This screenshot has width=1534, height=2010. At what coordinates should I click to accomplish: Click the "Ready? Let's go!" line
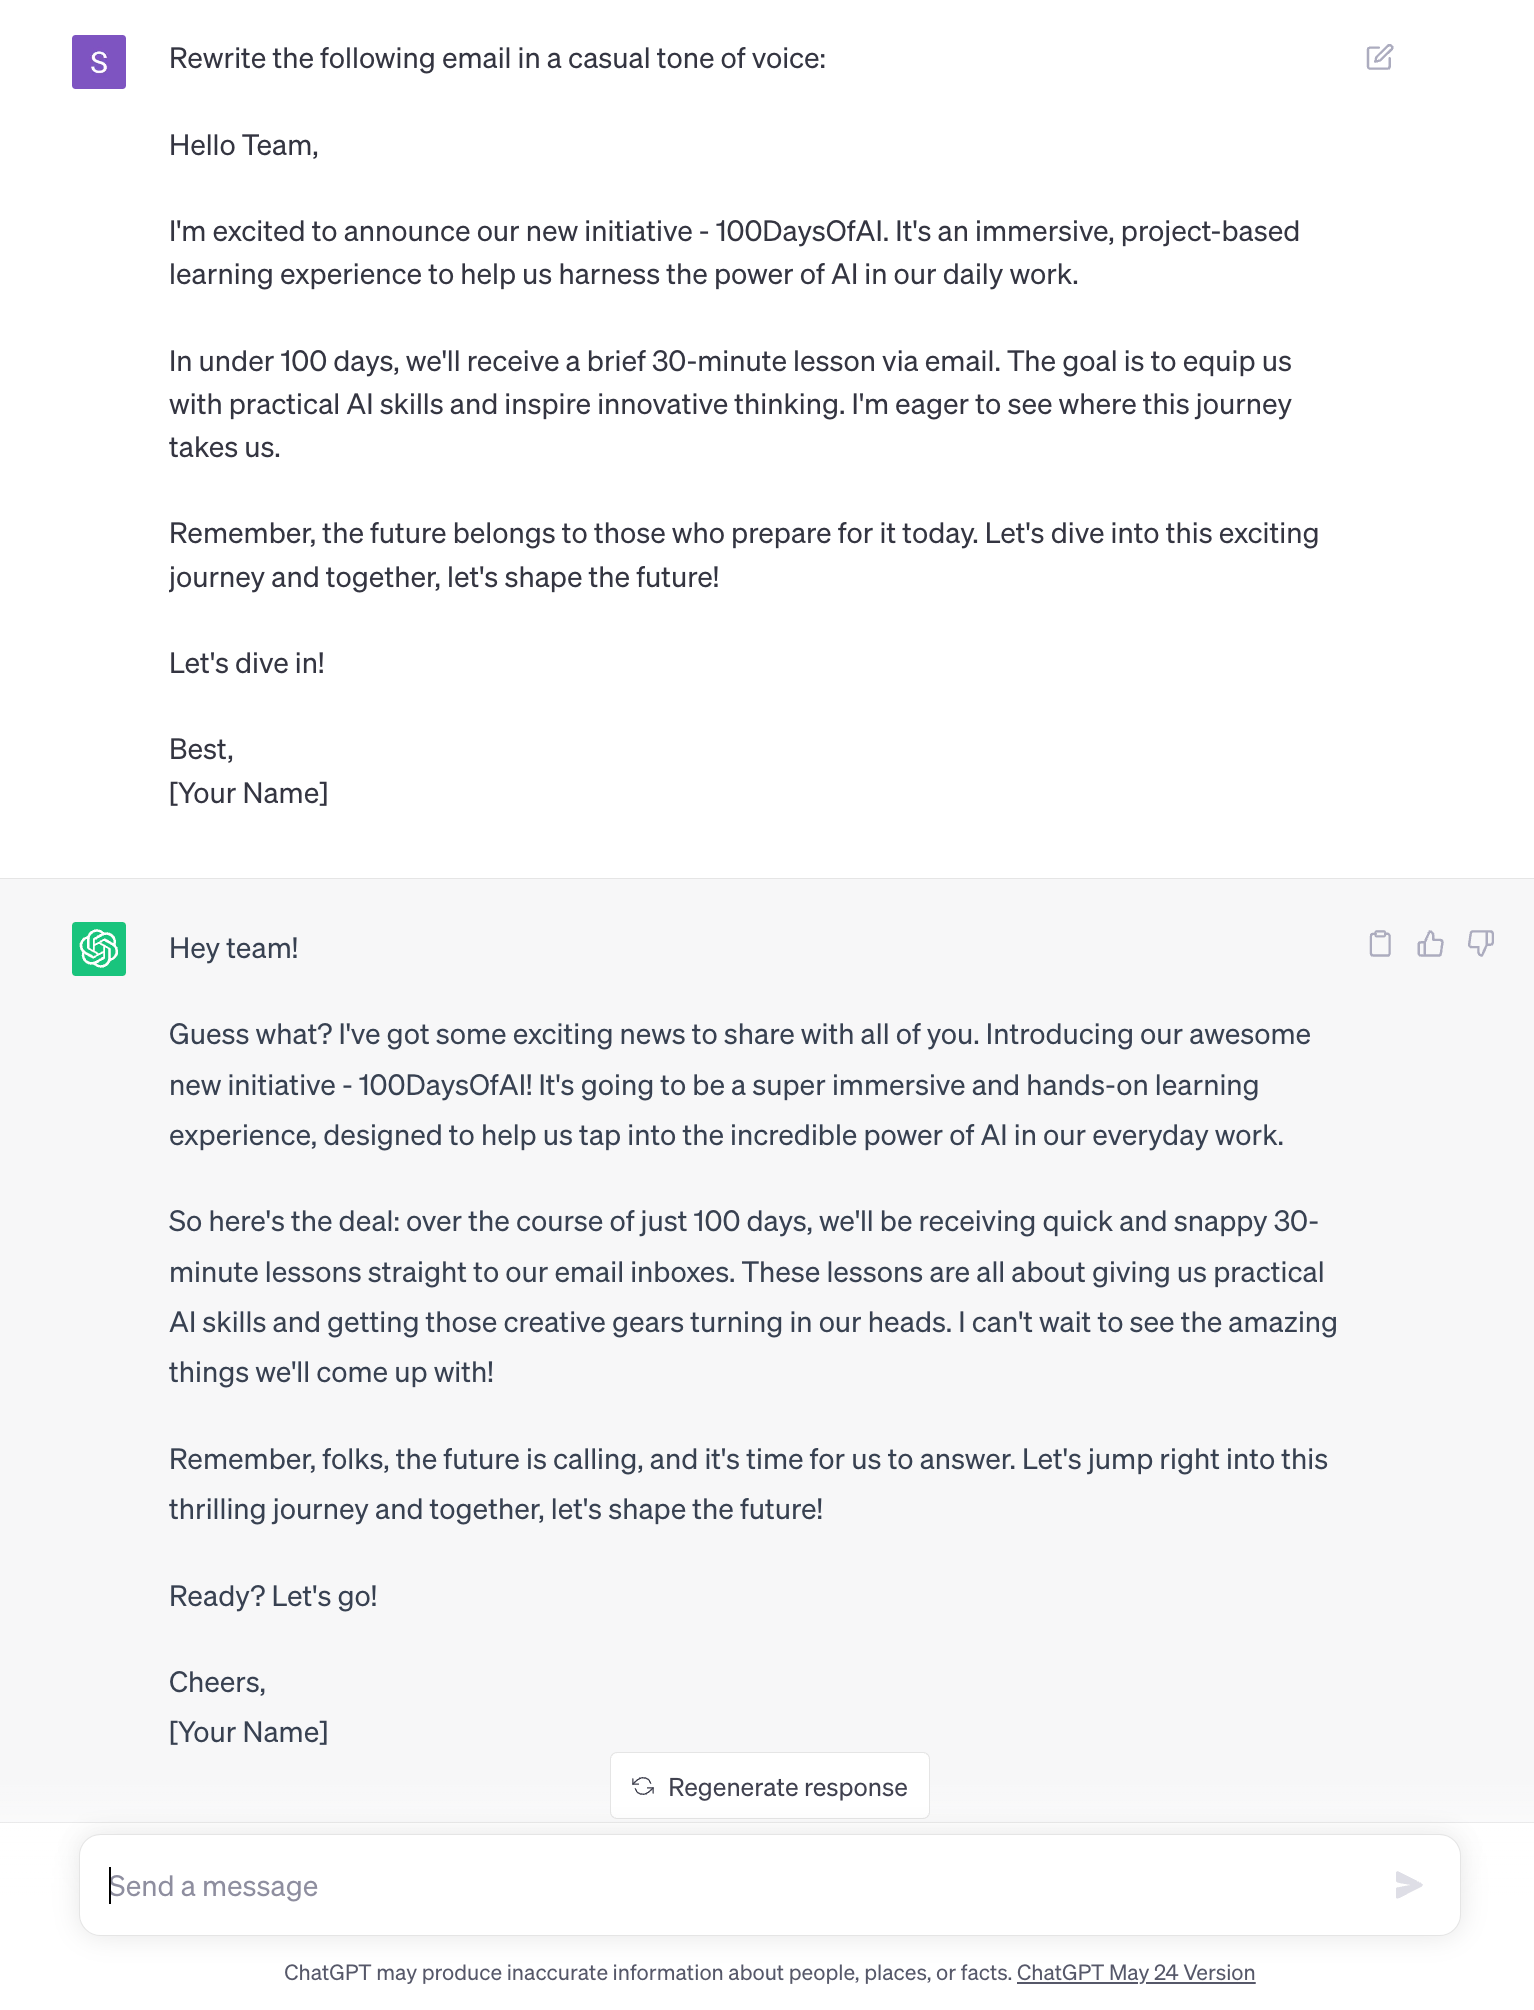pos(273,1596)
